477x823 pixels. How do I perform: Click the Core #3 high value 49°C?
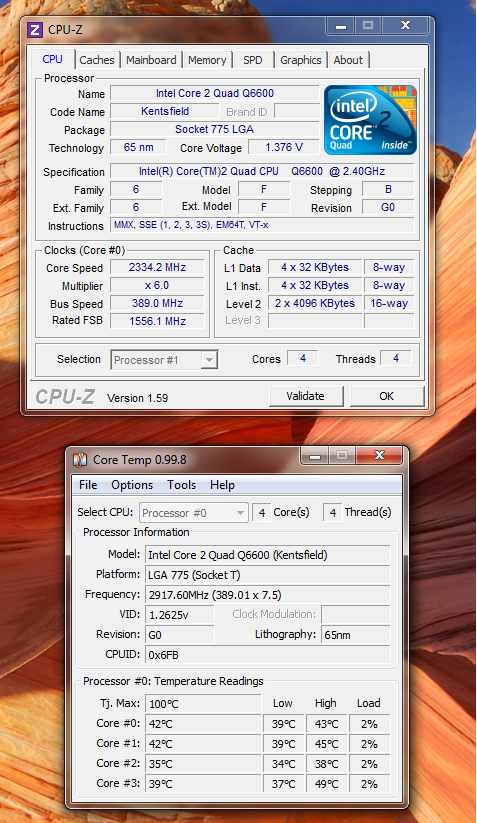click(326, 784)
